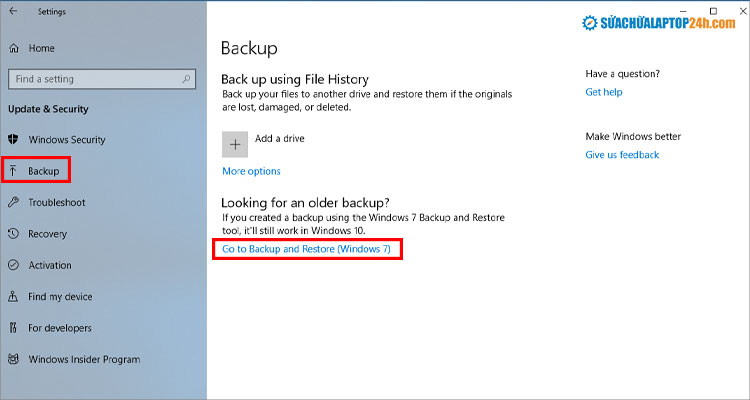Select the Windows Security shield icon
This screenshot has width=750, height=400.
13,139
